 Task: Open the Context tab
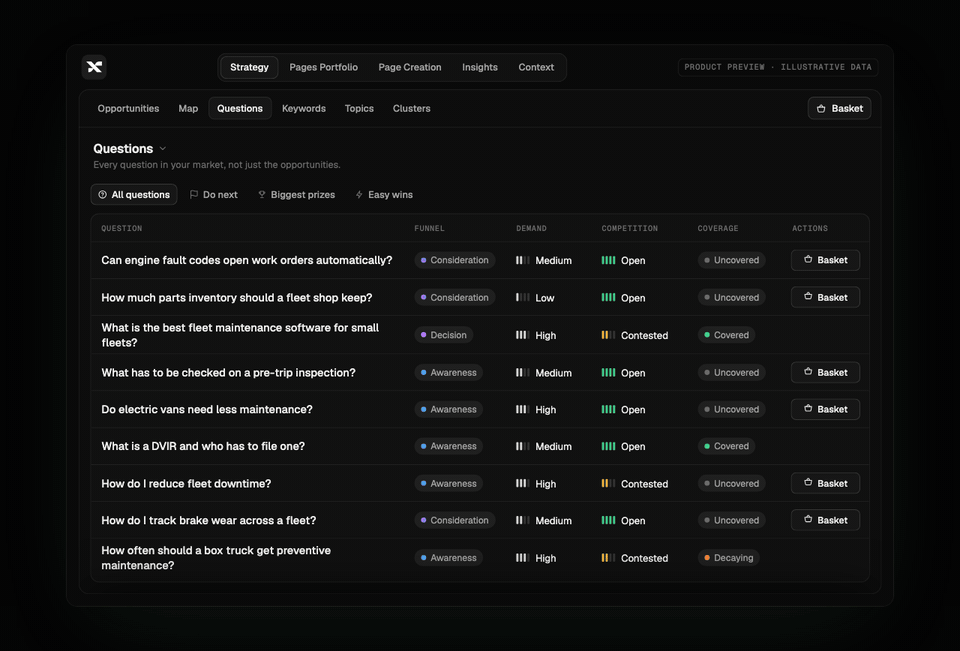536,67
